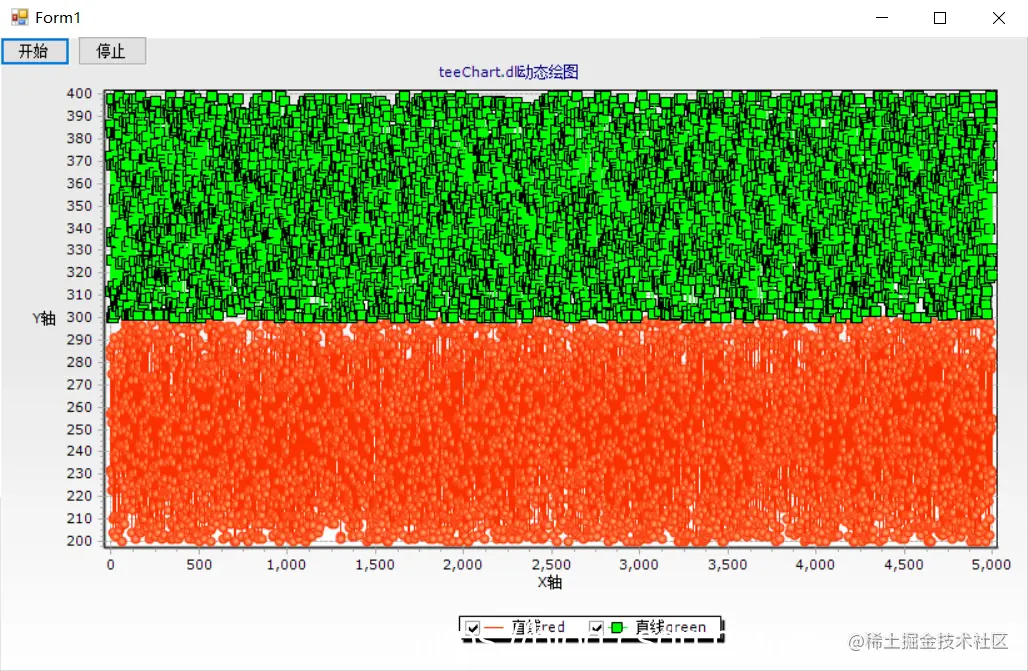Click the red line legend symbol
Viewport: 1028px width, 671px height.
click(x=493, y=628)
